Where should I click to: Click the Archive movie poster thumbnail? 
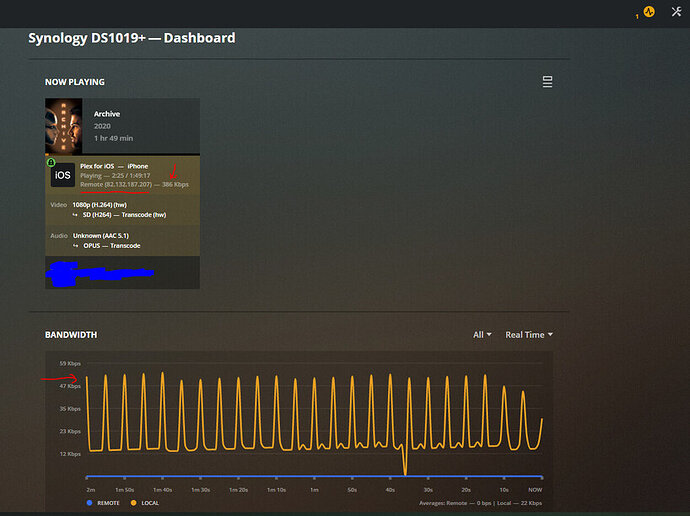point(64,126)
